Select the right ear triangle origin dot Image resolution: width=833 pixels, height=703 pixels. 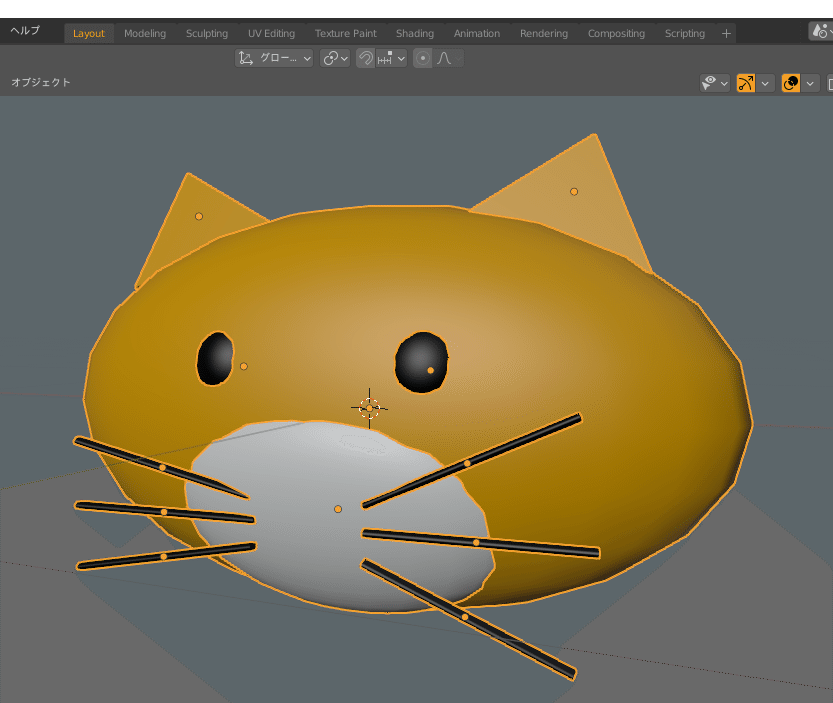(x=574, y=192)
